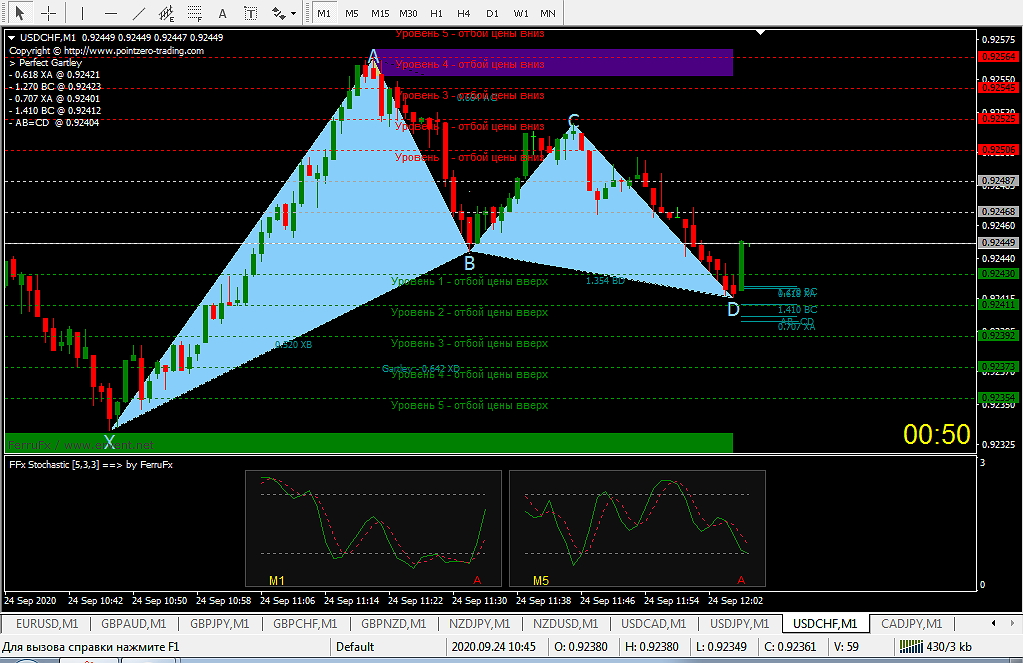This screenshot has width=1023, height=663.
Task: Click the connection status bars icon
Action: coord(911,647)
